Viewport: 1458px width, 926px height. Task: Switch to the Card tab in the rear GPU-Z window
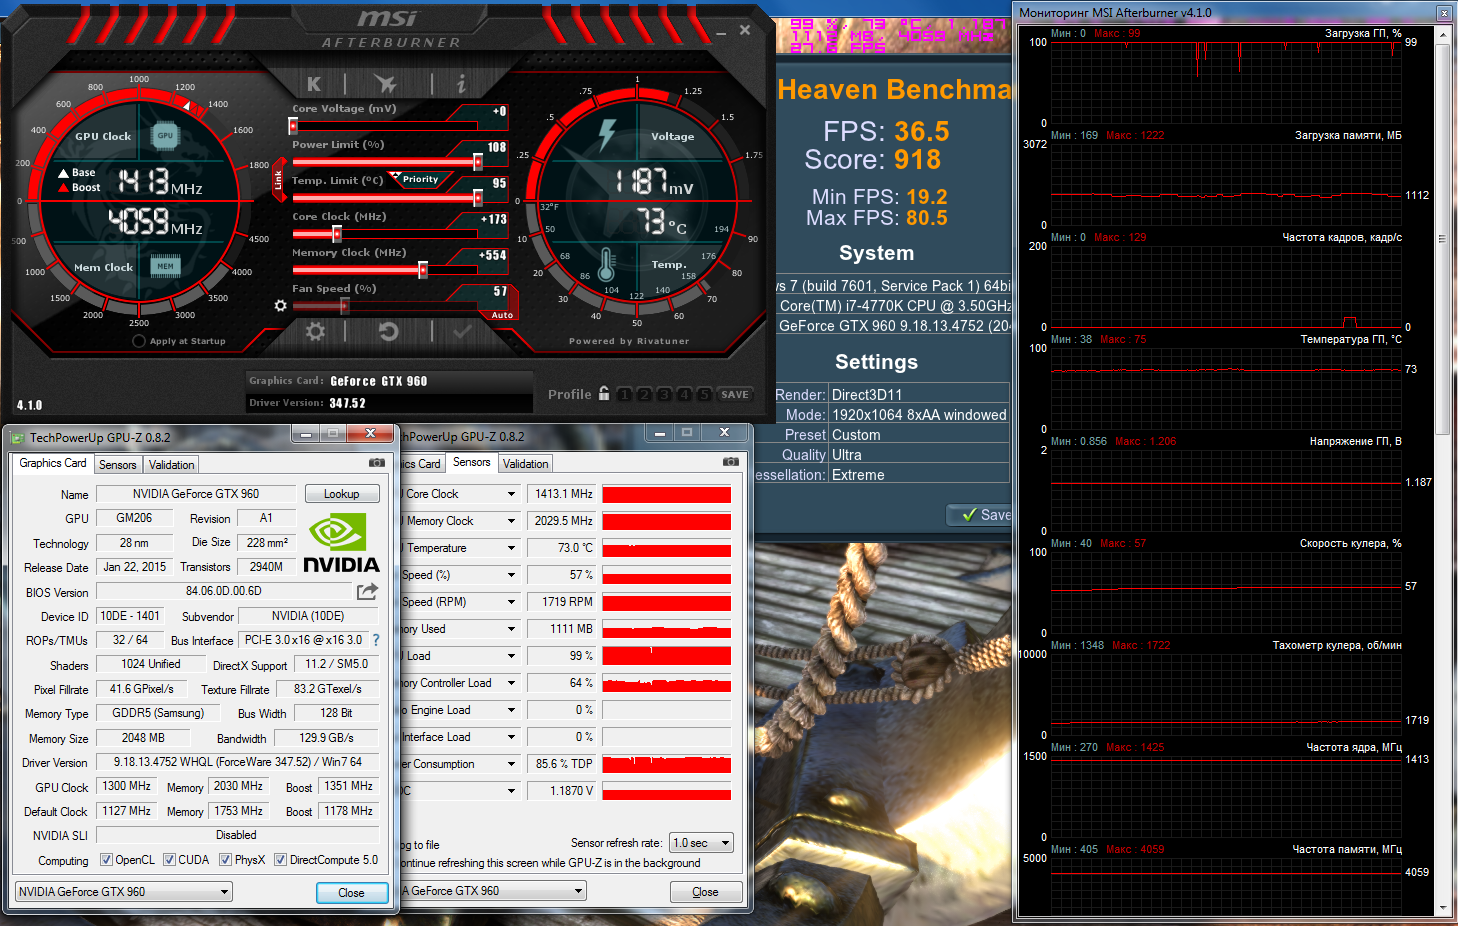point(423,464)
